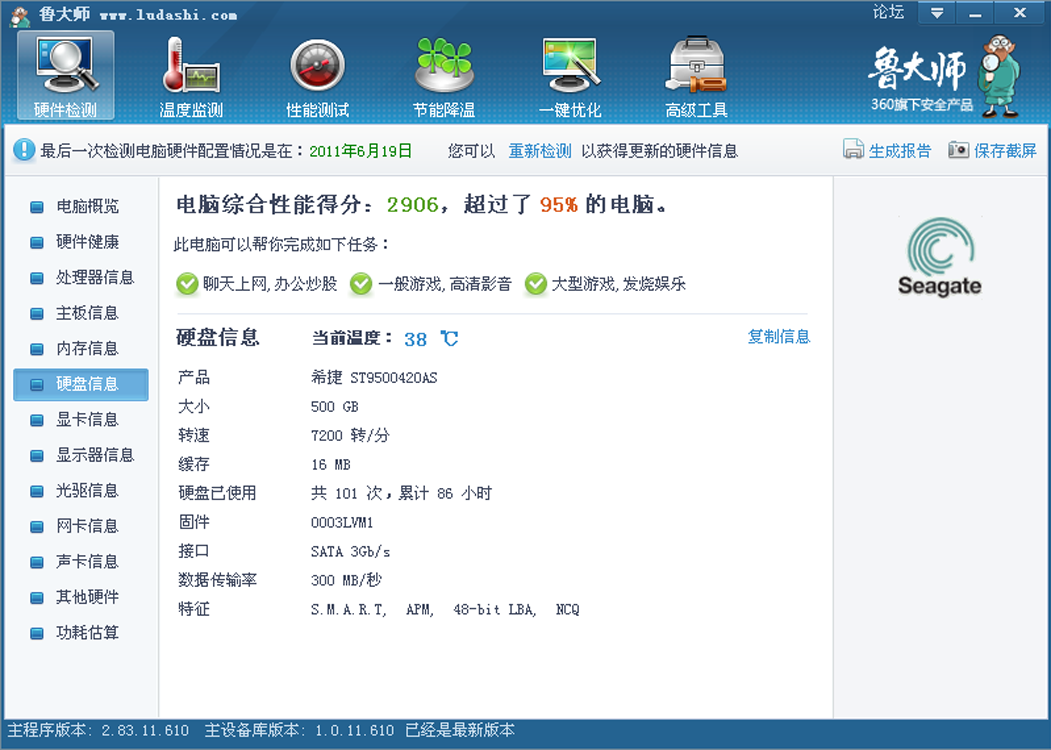1051x750 pixels.
Task: Click green check beside 一般游戏,高清影音
Action: coord(361,284)
